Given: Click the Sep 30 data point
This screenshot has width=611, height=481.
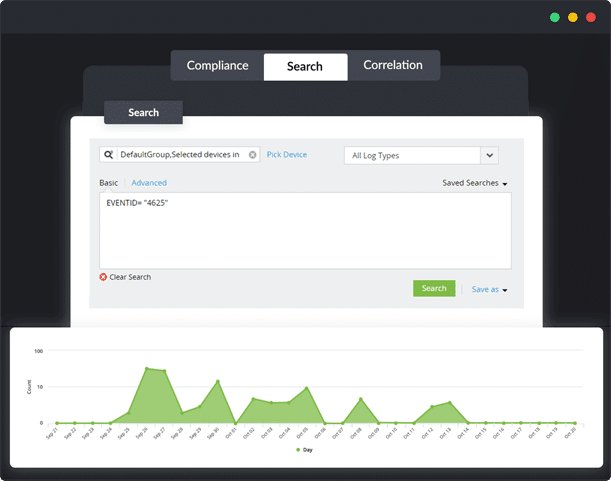Looking at the screenshot, I should click(x=218, y=382).
